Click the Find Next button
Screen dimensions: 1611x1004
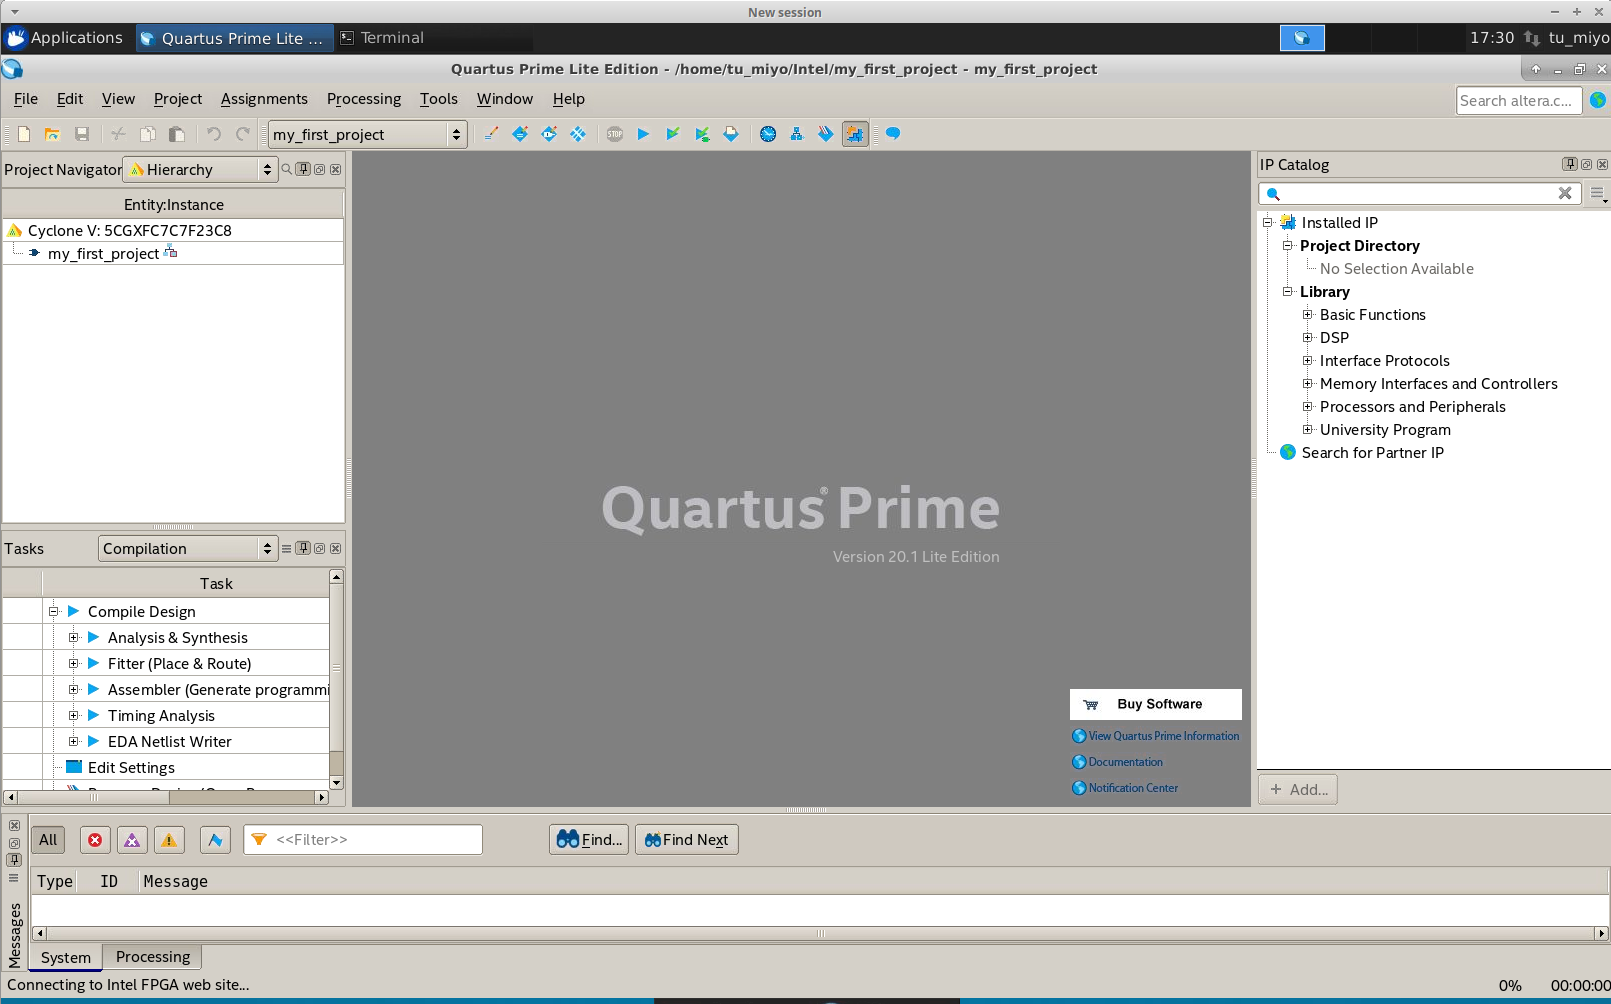(687, 840)
